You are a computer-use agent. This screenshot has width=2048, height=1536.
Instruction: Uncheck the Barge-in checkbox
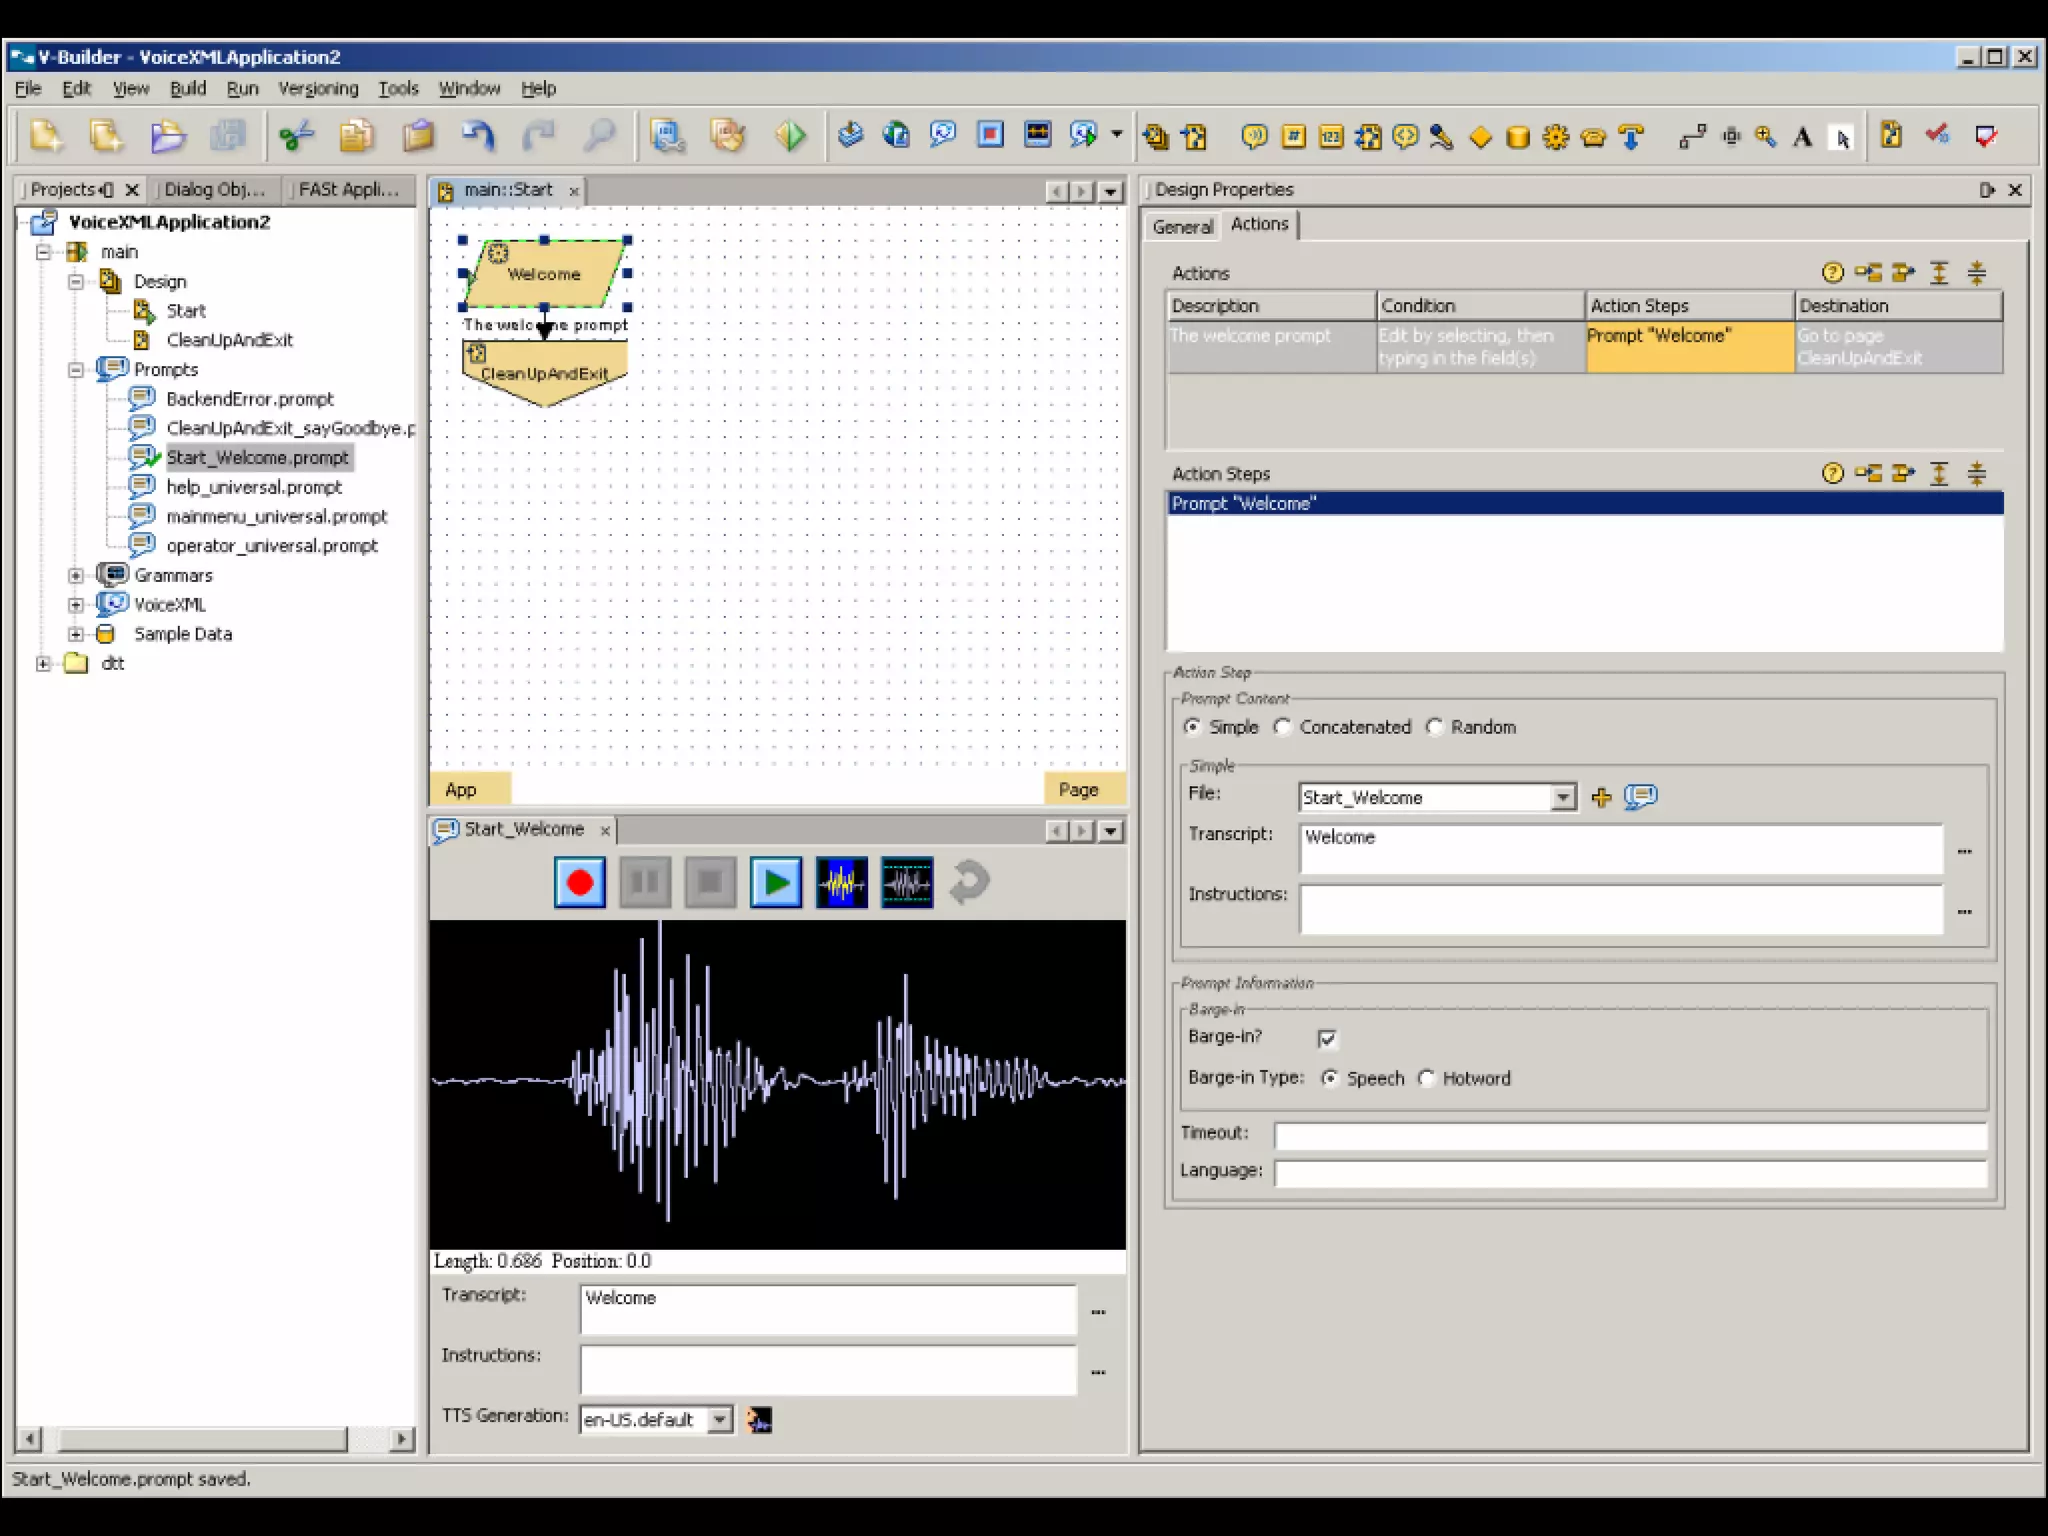[x=1327, y=1038]
